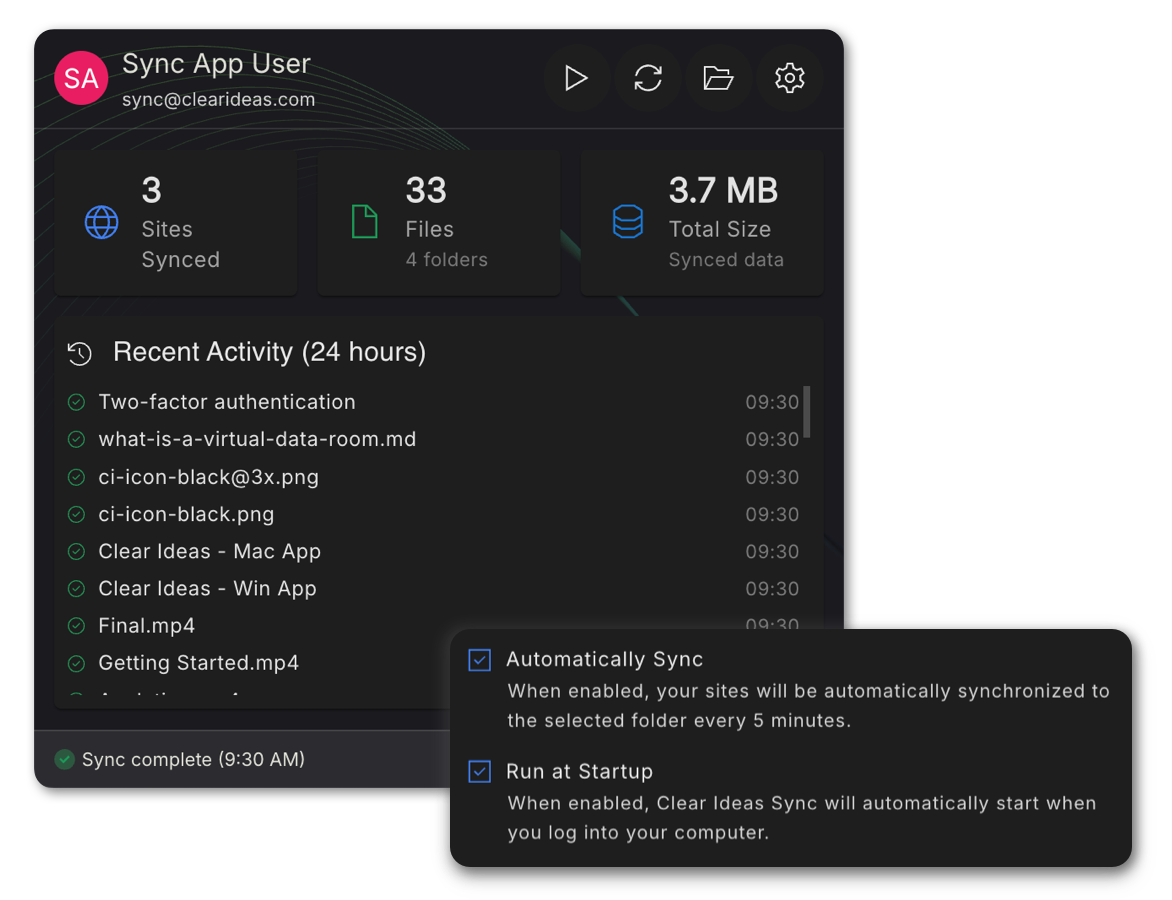Click the Recent Activity (24 hours) header
Image resolution: width=1172 pixels, height=900 pixels.
(268, 352)
